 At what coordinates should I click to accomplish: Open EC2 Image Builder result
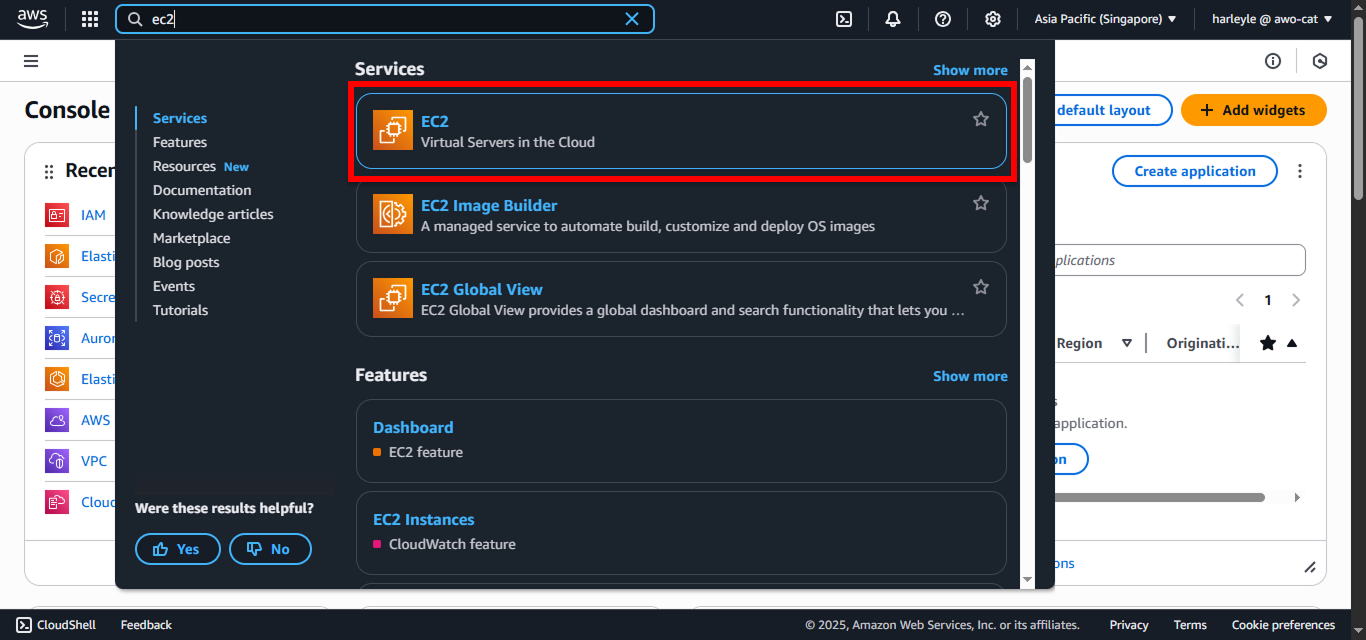(681, 215)
